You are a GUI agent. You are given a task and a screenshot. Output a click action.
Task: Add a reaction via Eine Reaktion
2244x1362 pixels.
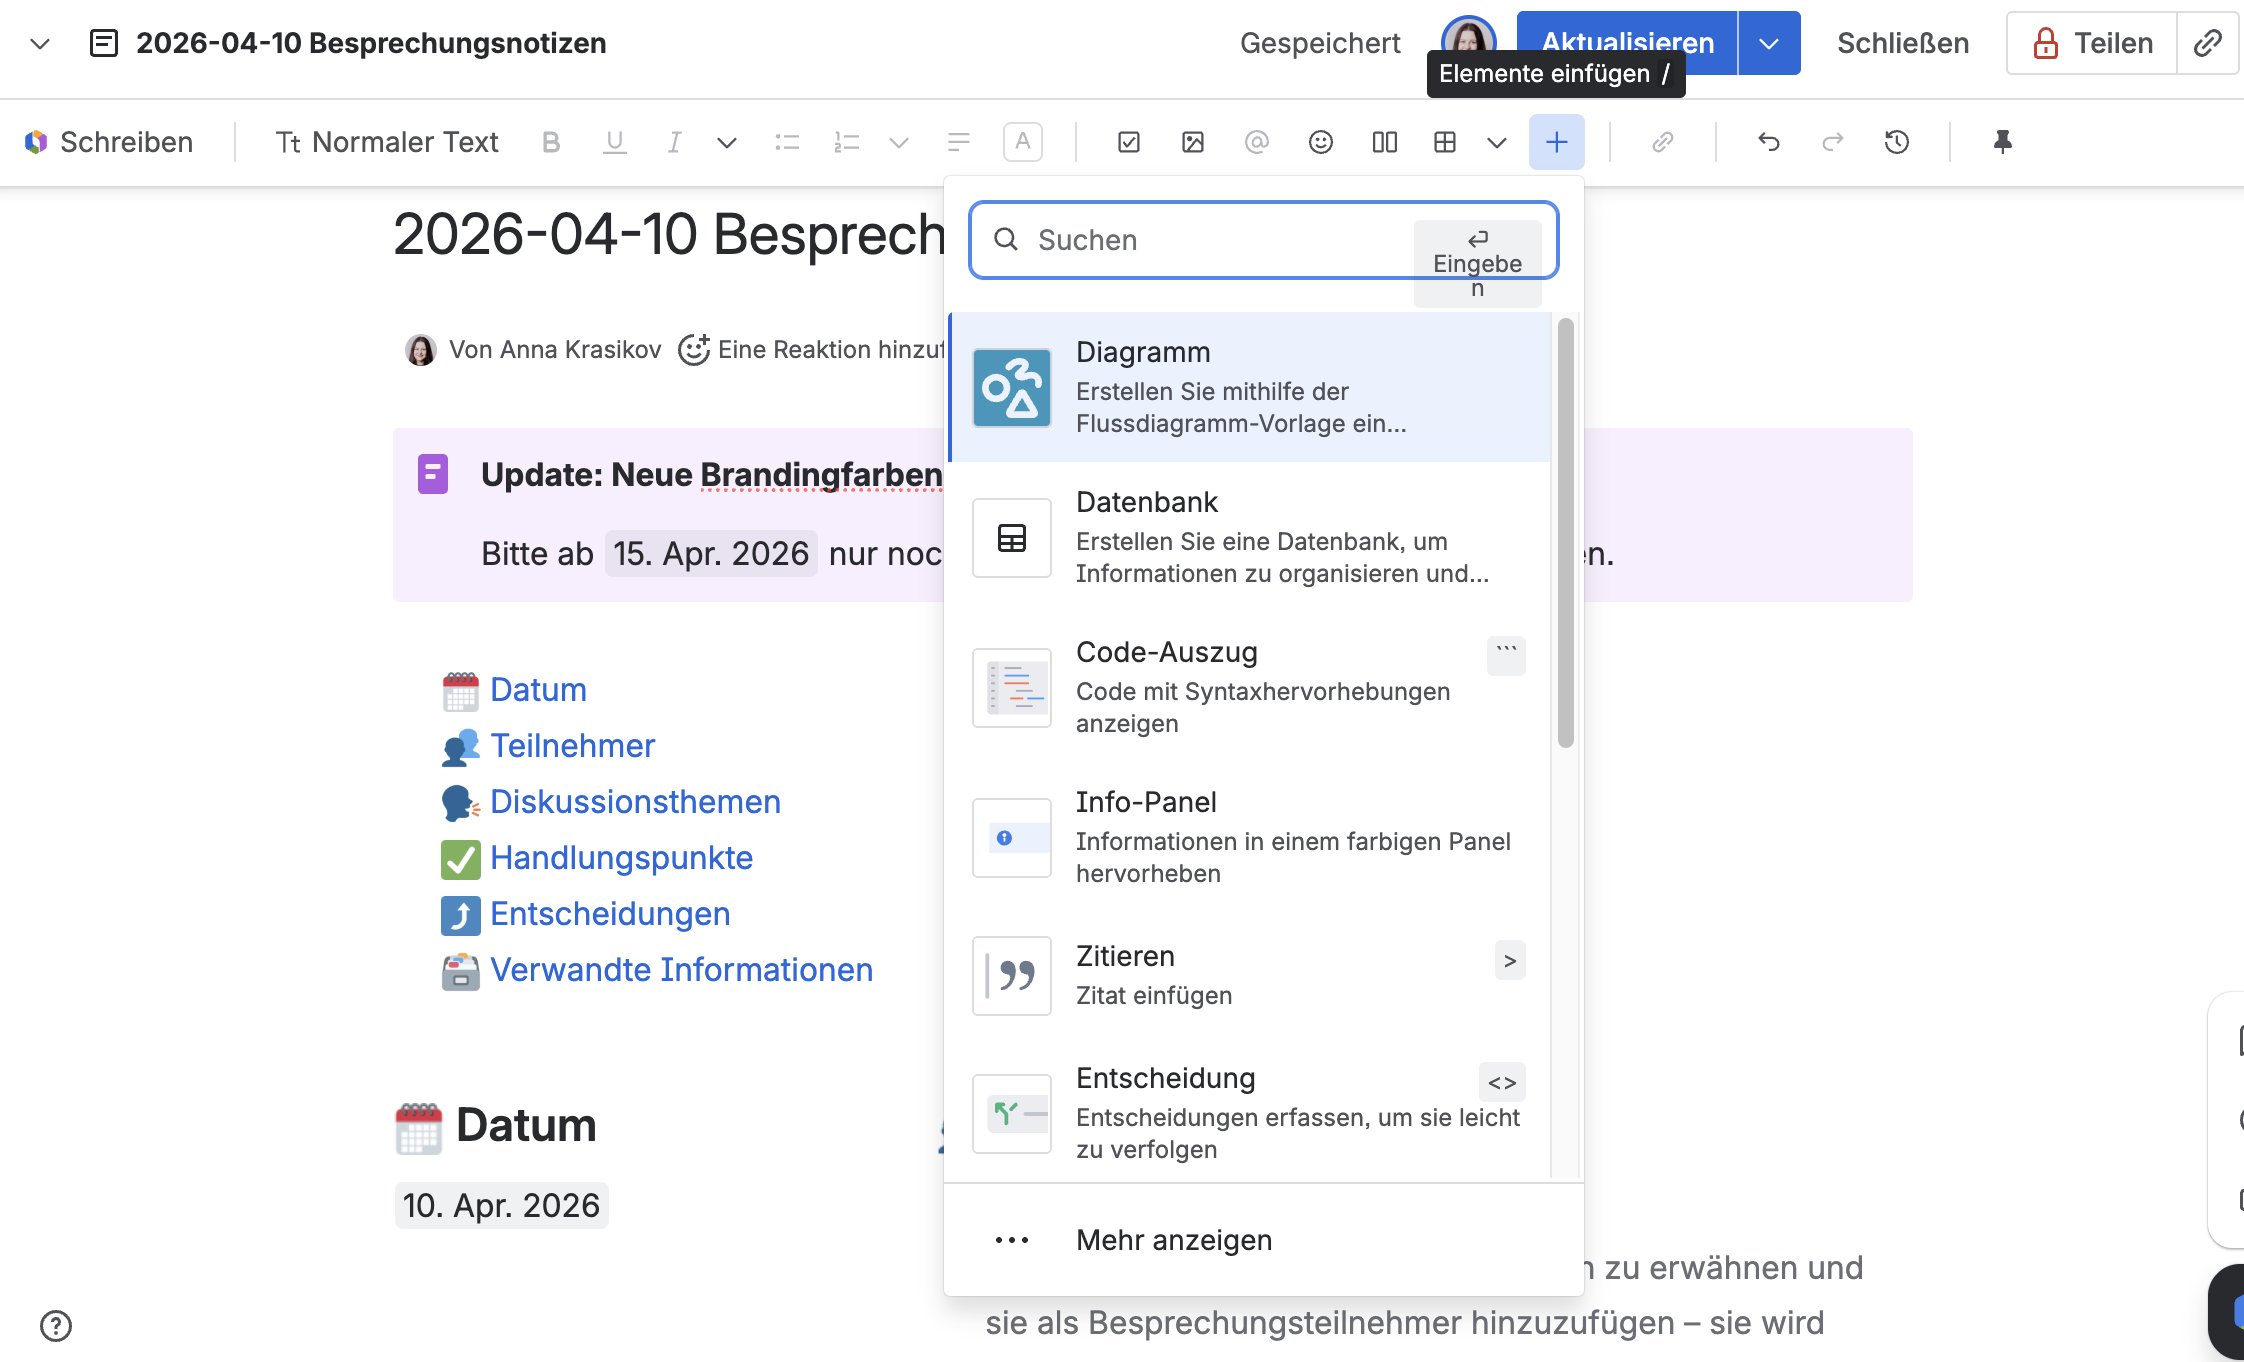click(x=810, y=349)
